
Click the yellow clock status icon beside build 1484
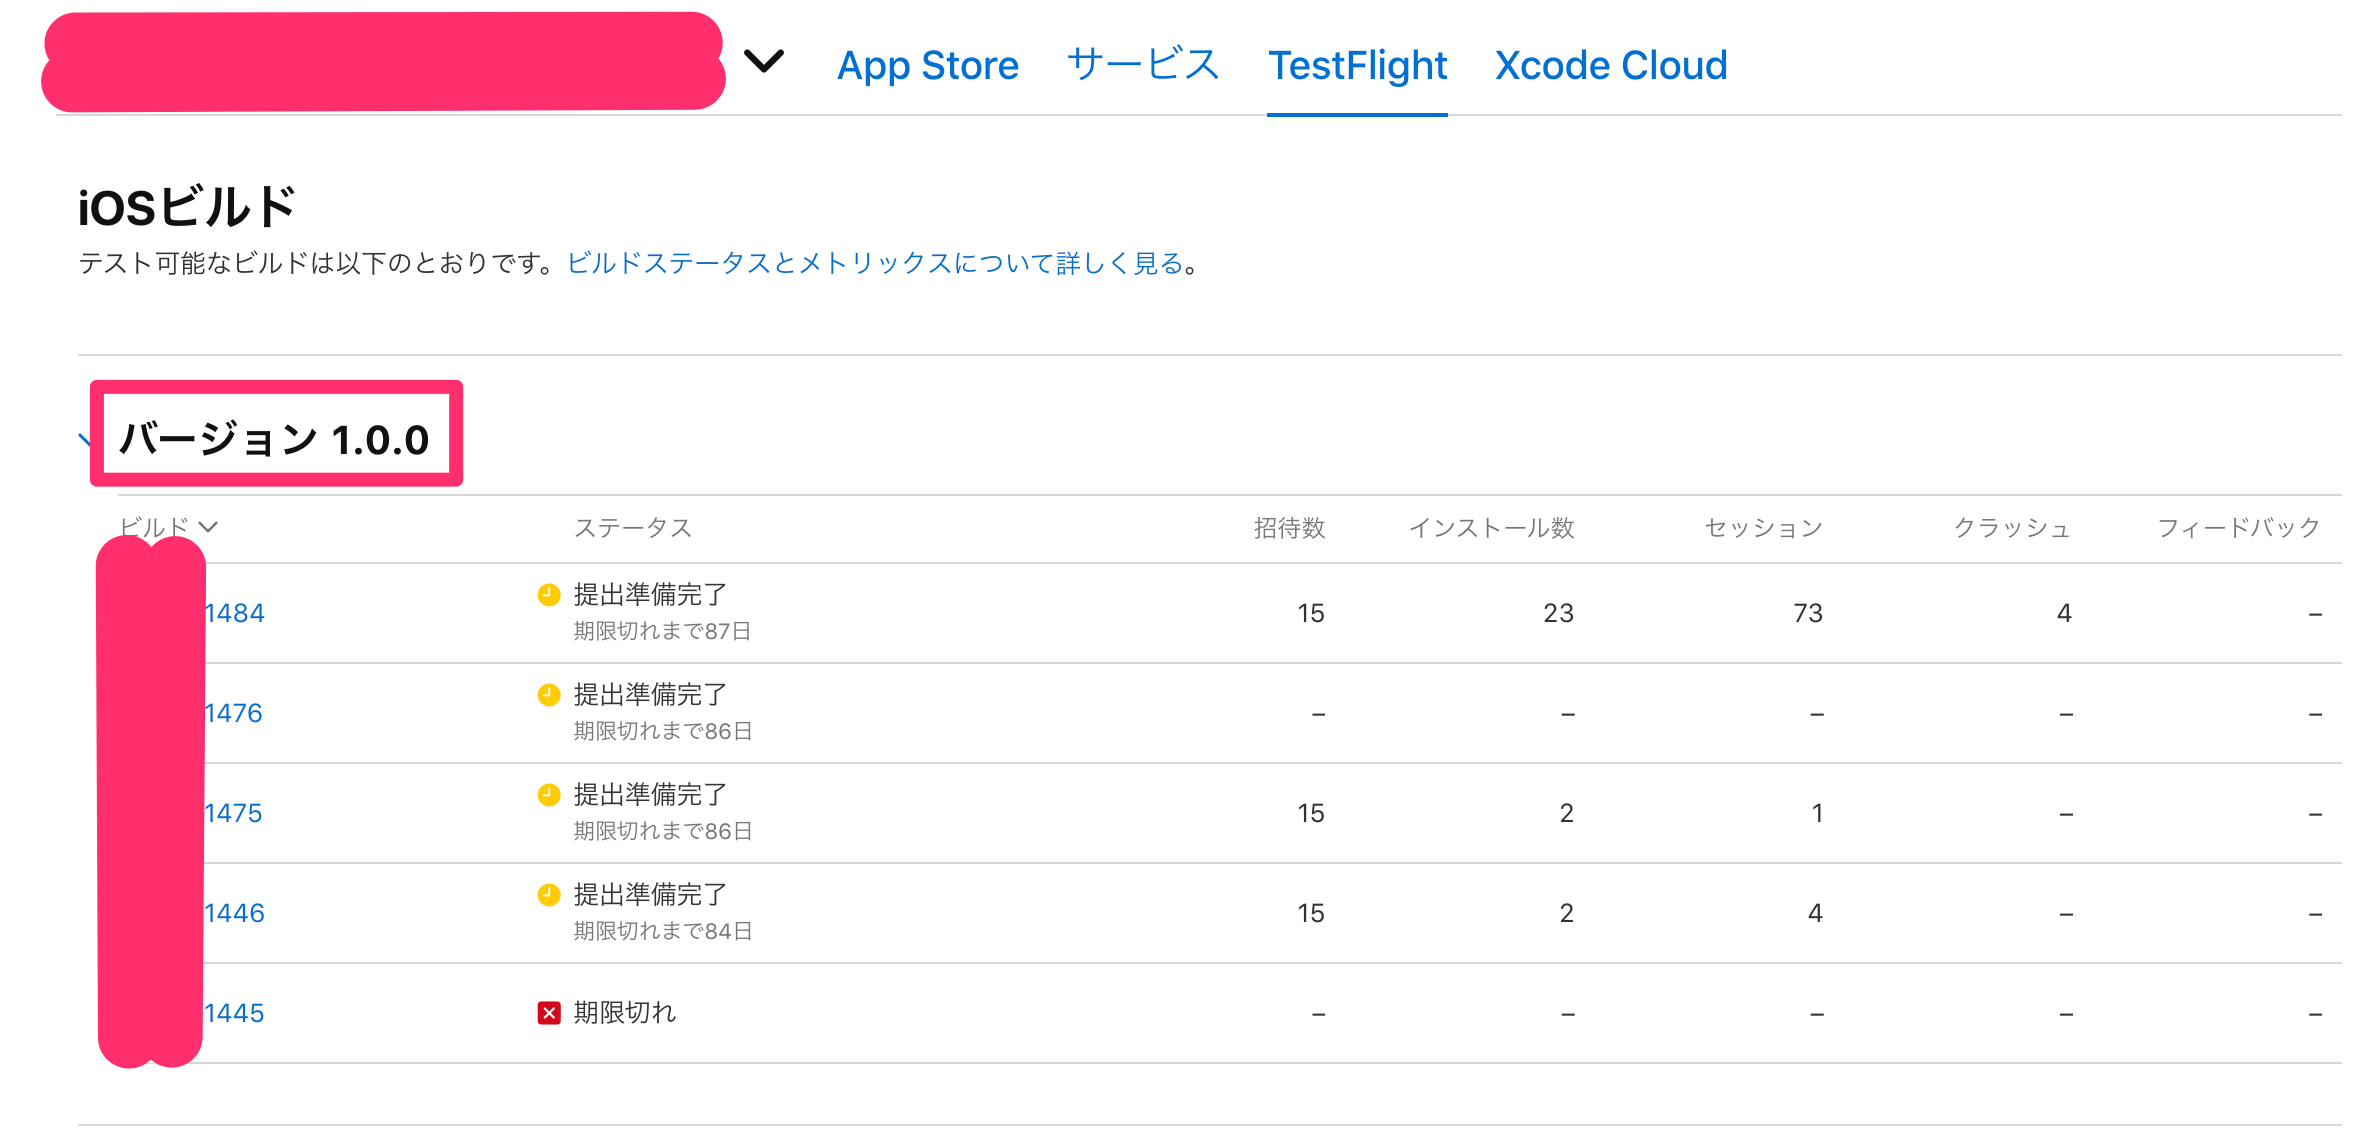point(548,594)
